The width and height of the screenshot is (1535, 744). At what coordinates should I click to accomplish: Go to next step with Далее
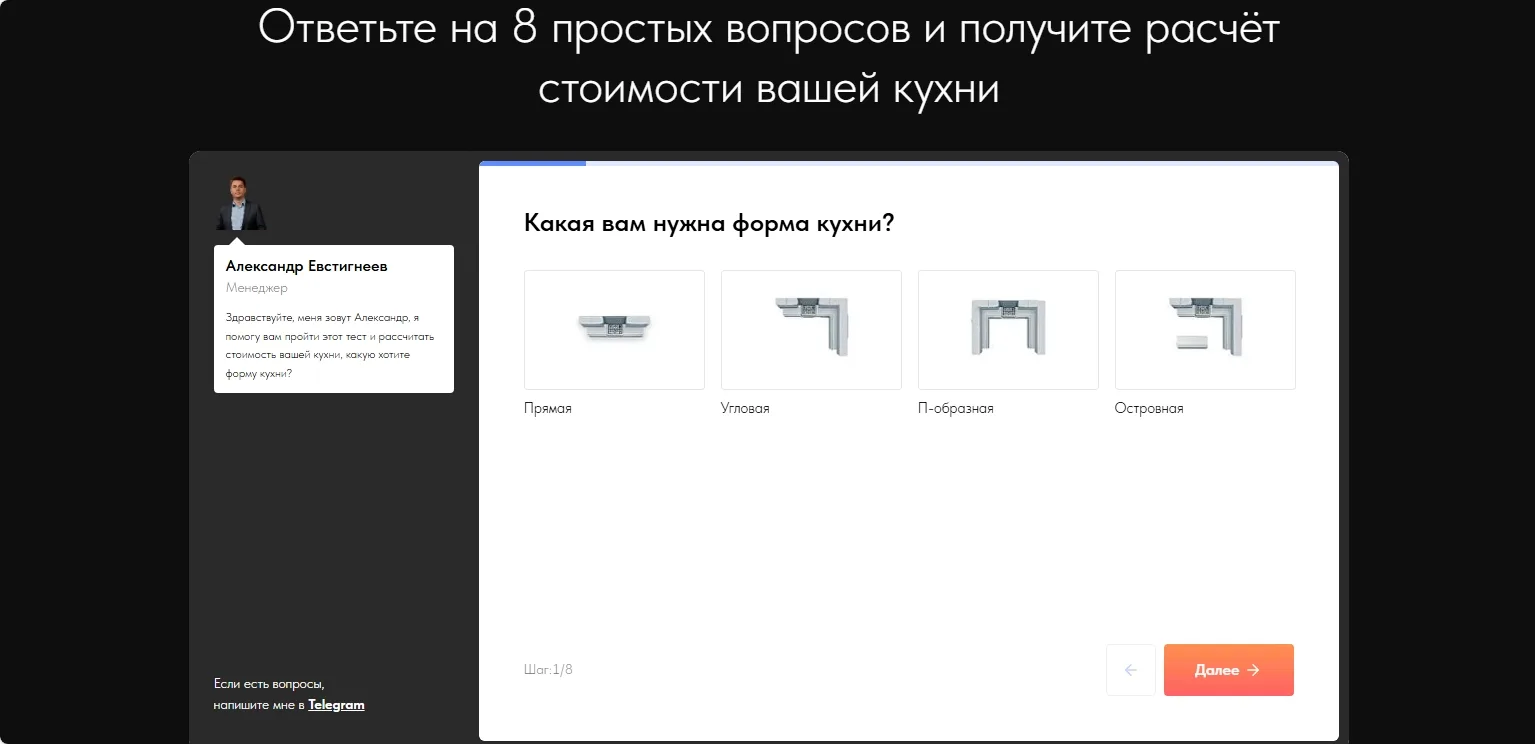tap(1229, 670)
